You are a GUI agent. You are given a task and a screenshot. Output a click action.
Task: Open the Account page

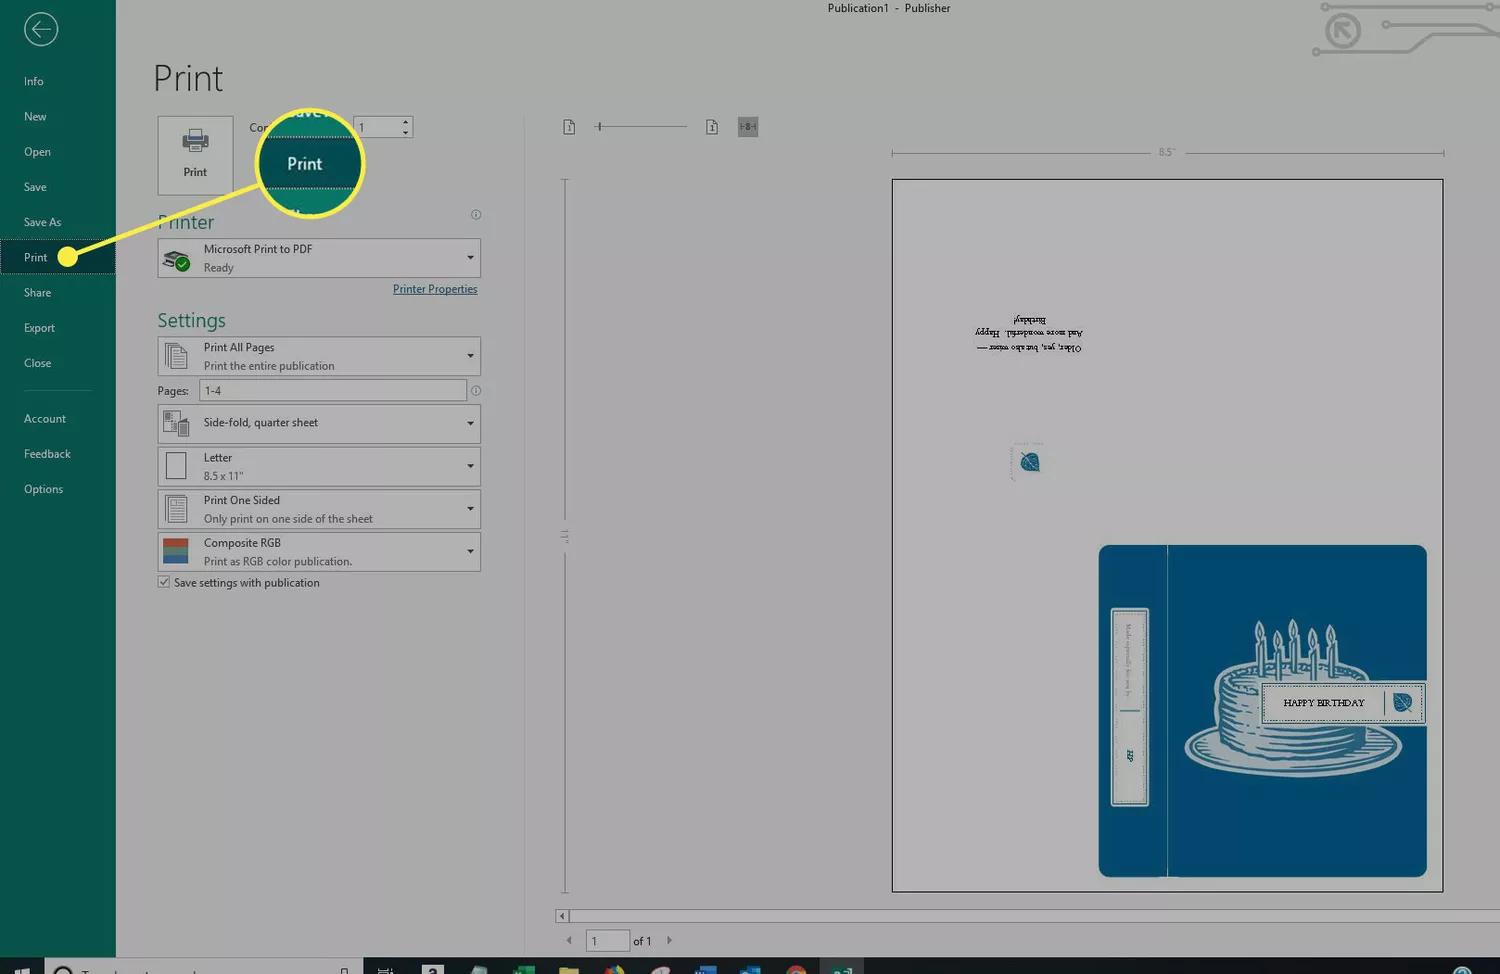click(x=45, y=419)
